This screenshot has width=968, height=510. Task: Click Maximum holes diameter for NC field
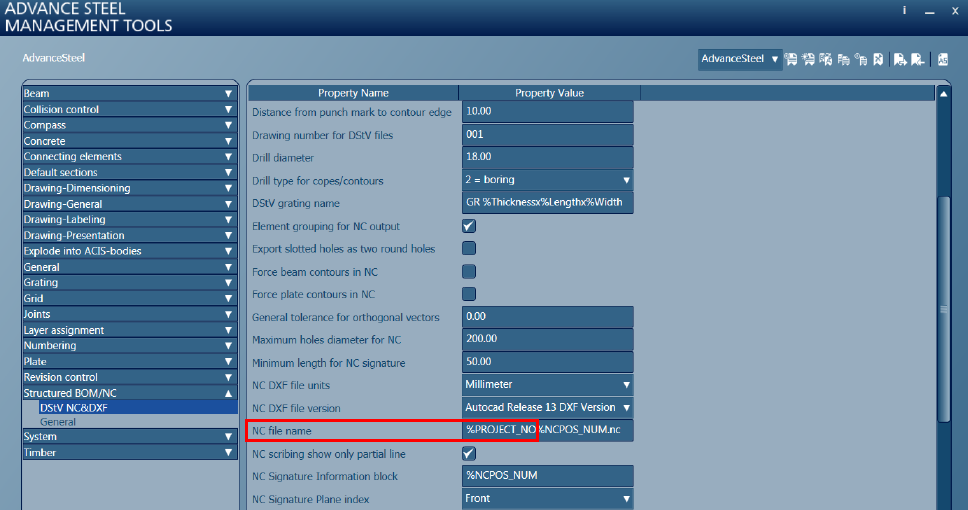pyautogui.click(x=548, y=339)
